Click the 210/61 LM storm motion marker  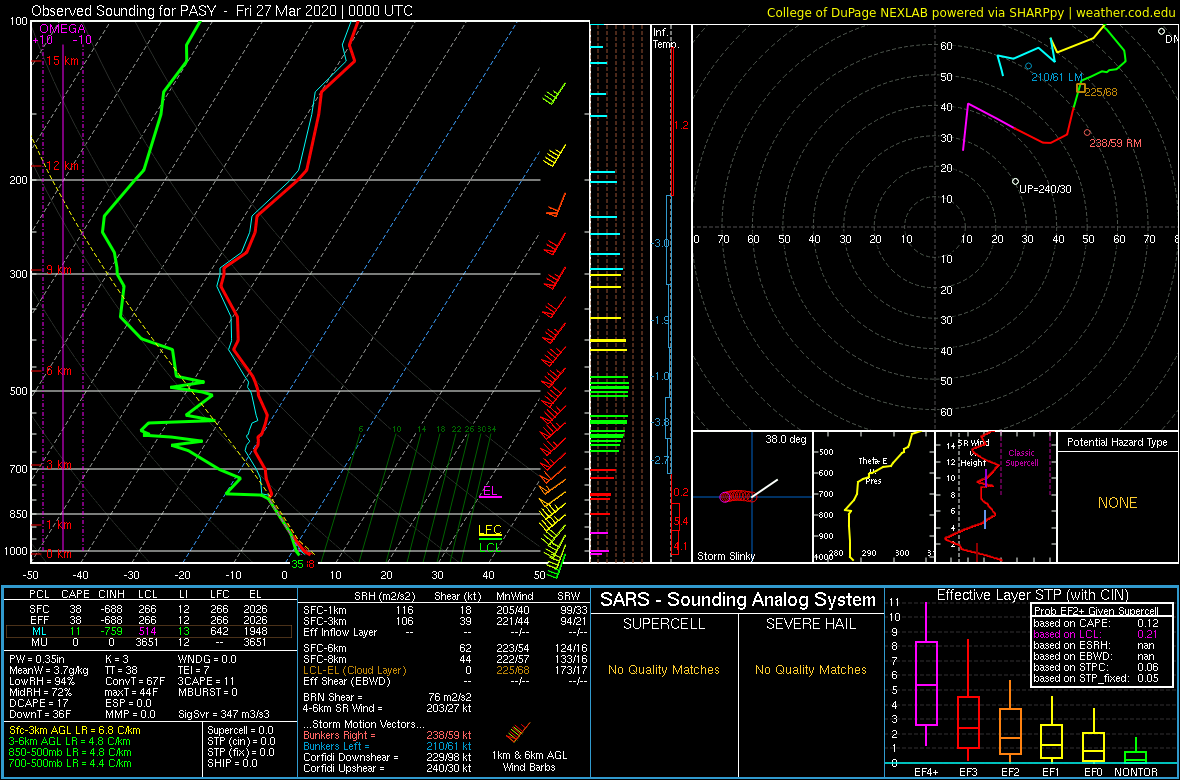[x=1029, y=66]
